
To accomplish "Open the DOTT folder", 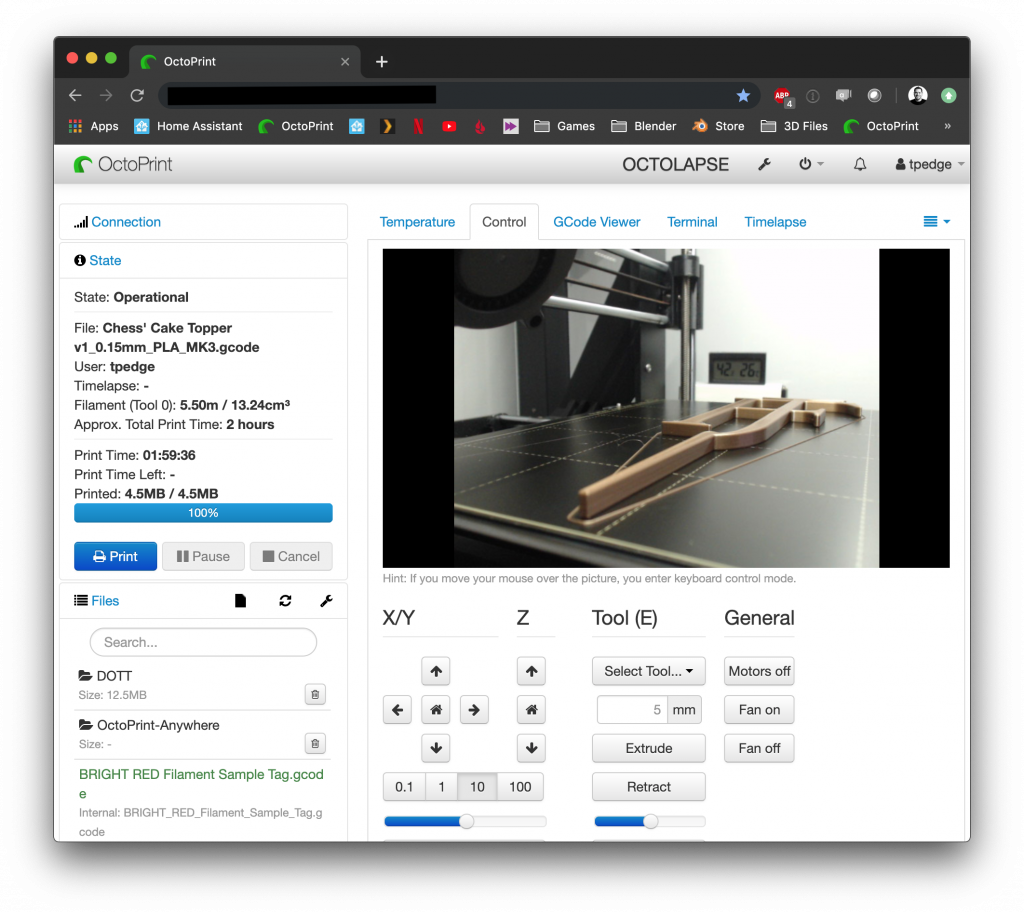I will pyautogui.click(x=114, y=676).
